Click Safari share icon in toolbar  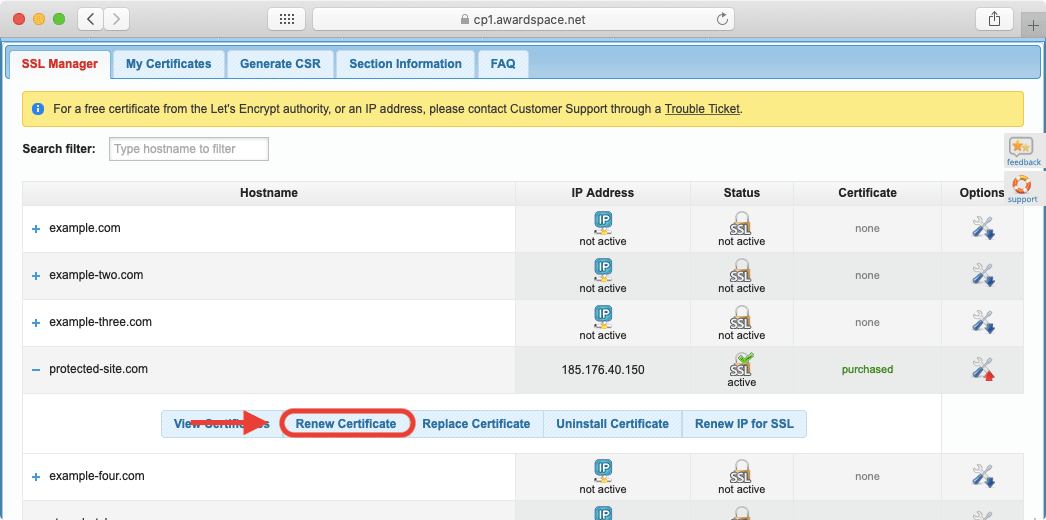994,19
